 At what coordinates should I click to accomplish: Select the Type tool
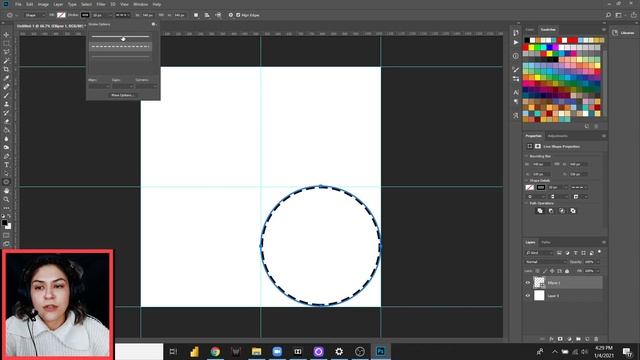click(x=6, y=165)
